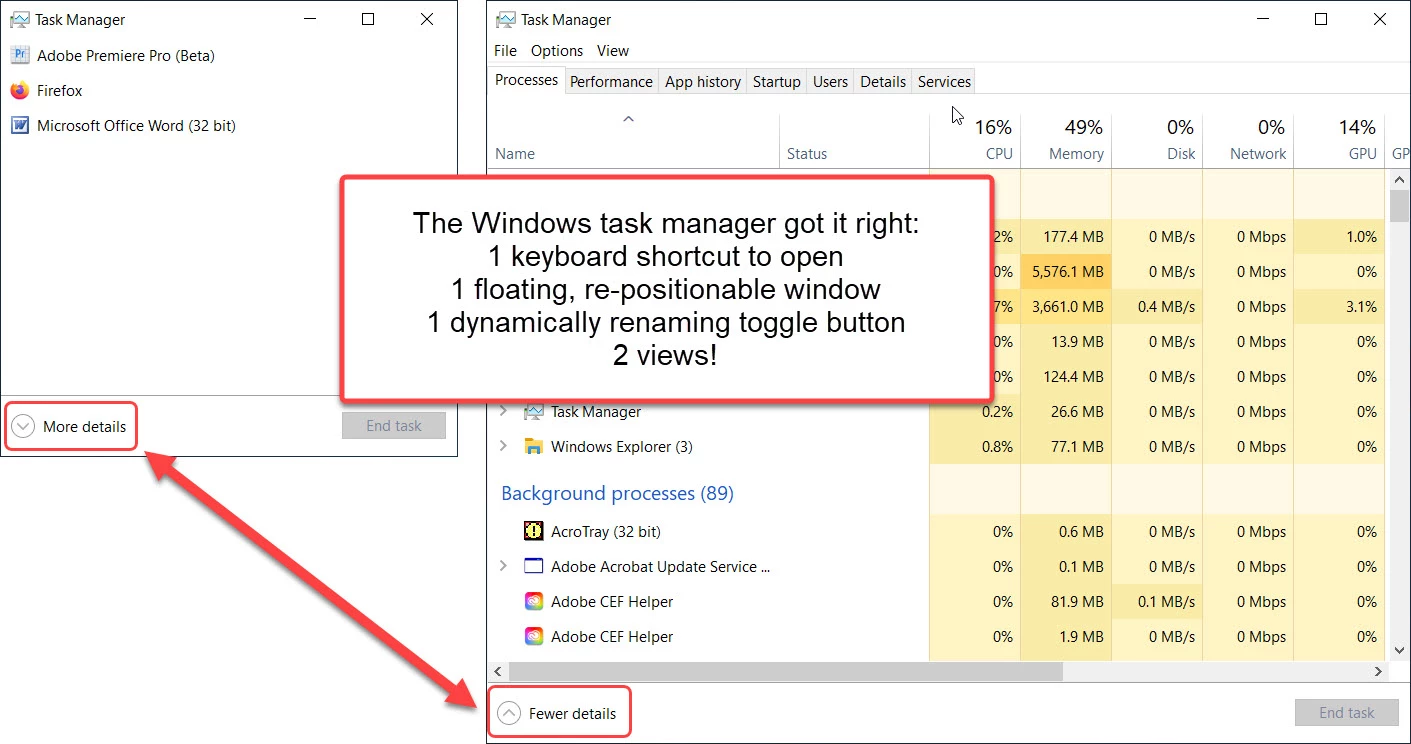This screenshot has height=744, width=1411.
Task: Open the Startup tab
Action: [x=777, y=82]
